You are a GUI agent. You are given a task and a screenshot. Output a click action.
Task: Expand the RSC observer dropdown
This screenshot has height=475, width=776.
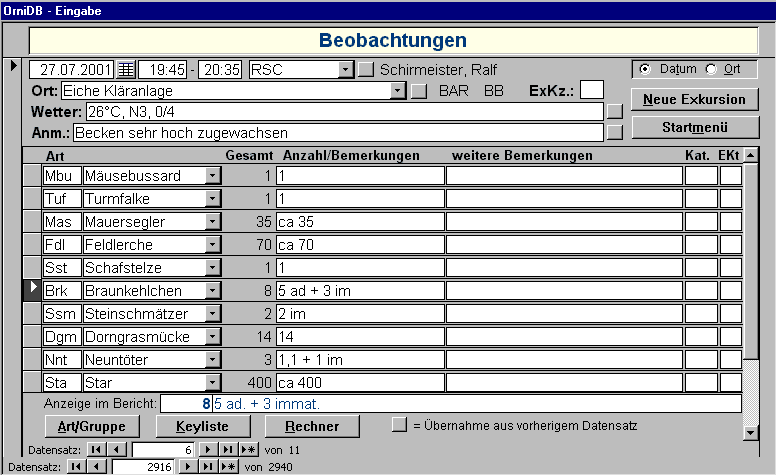[x=346, y=70]
